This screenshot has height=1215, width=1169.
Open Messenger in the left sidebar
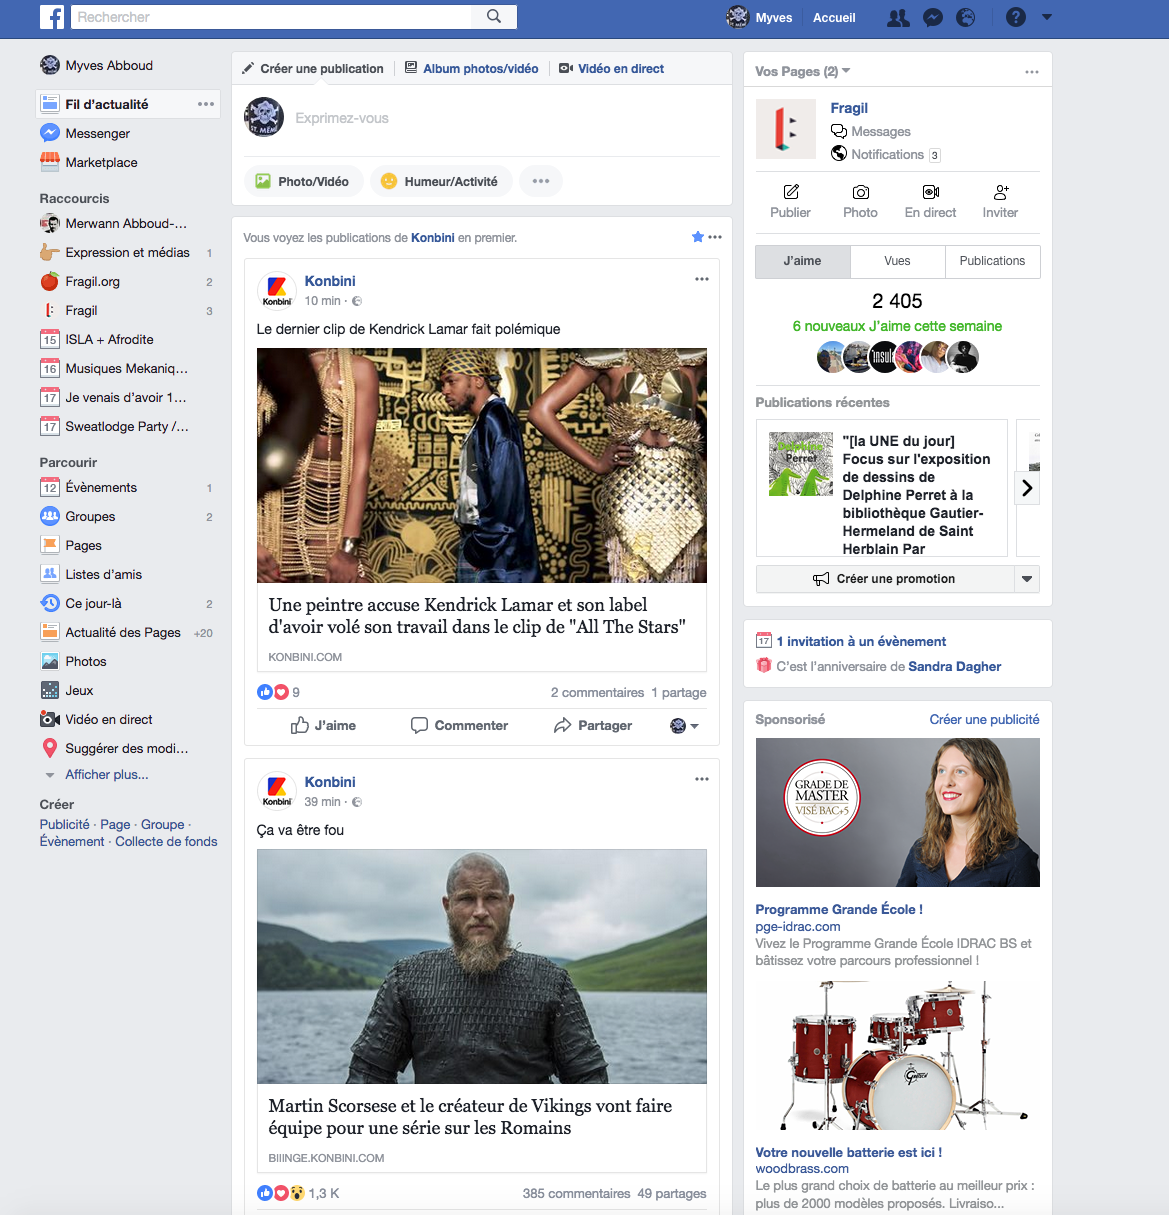85,133
